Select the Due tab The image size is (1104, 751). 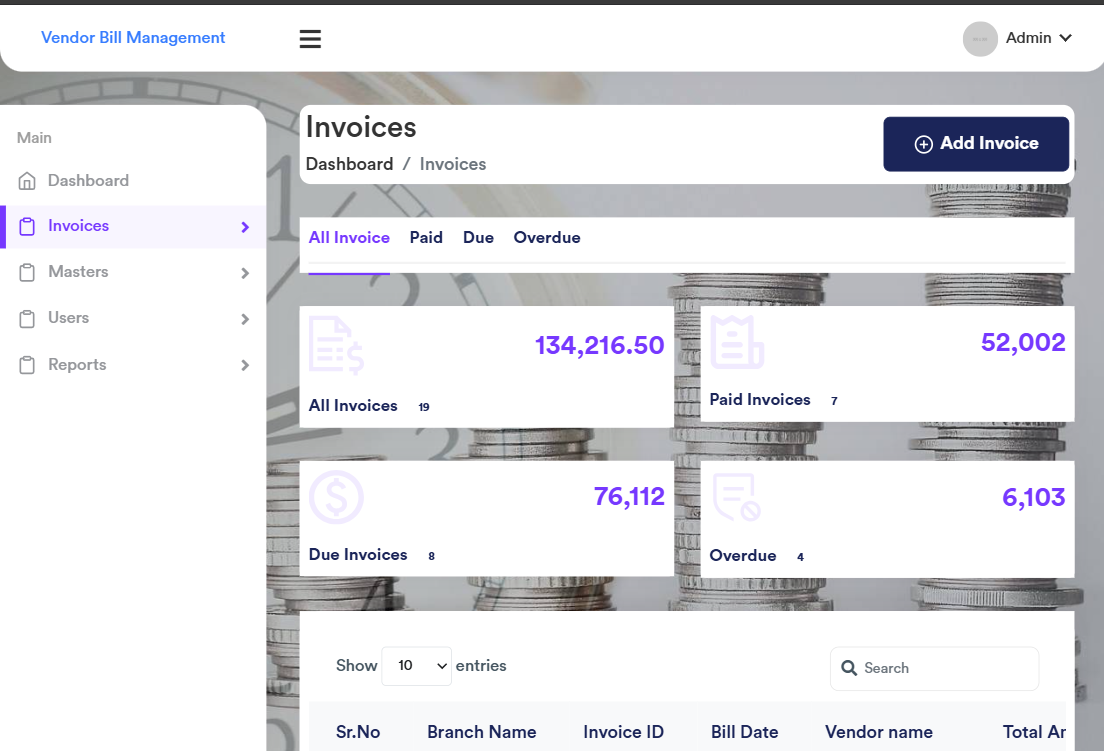[478, 238]
